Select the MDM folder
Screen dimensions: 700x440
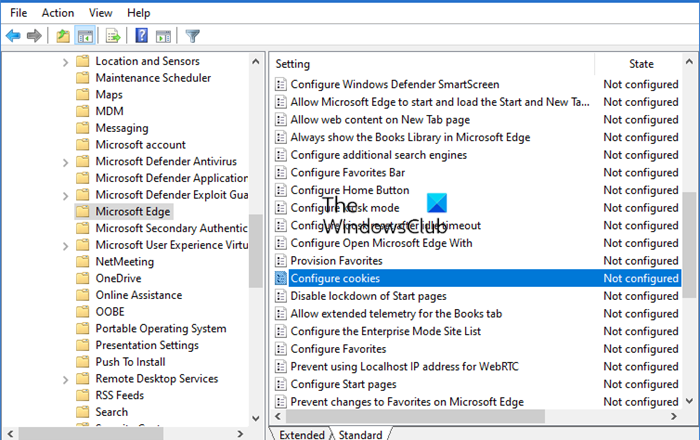pos(109,111)
